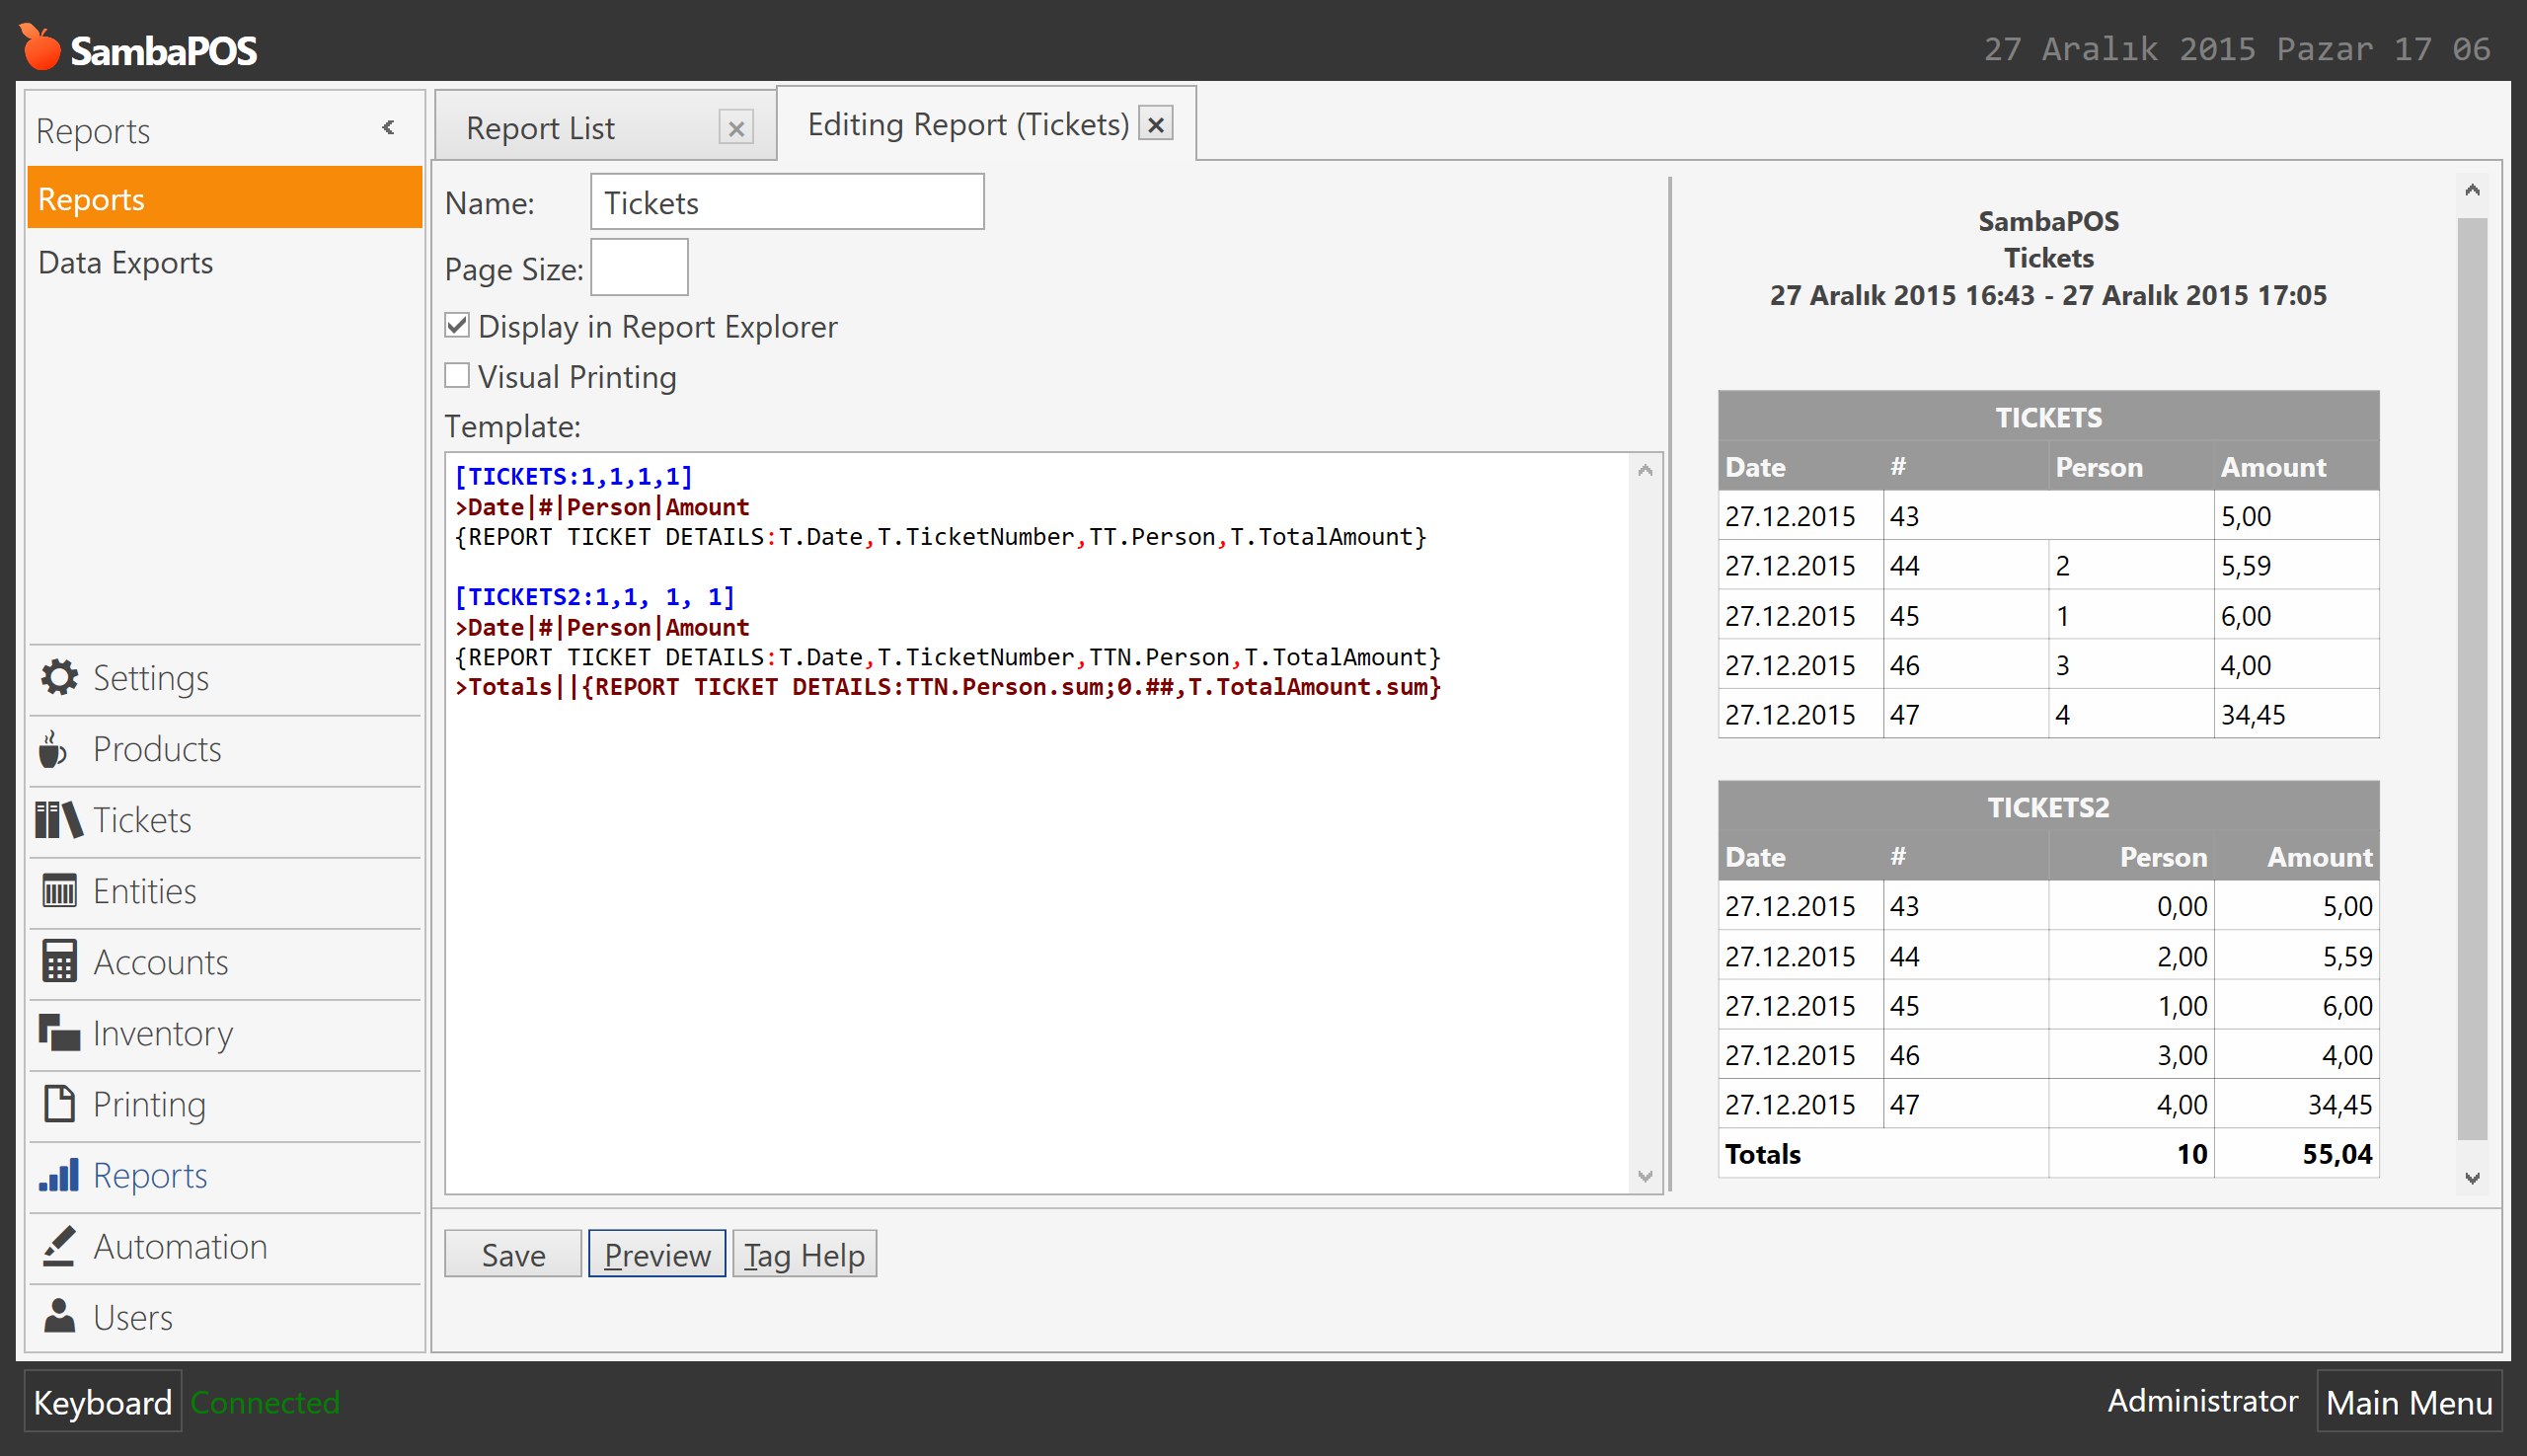Open the Entities navigation label
The image size is (2527, 1456).
(x=145, y=890)
